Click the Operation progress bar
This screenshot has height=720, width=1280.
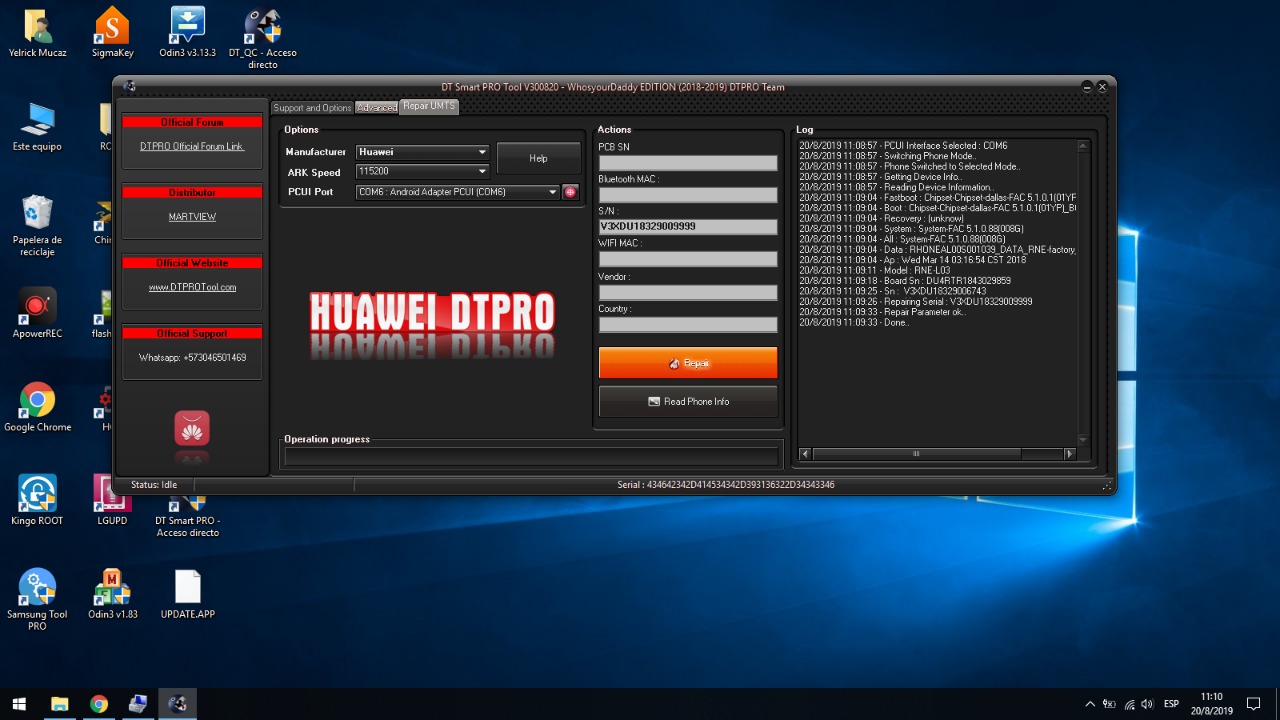pyautogui.click(x=531, y=456)
